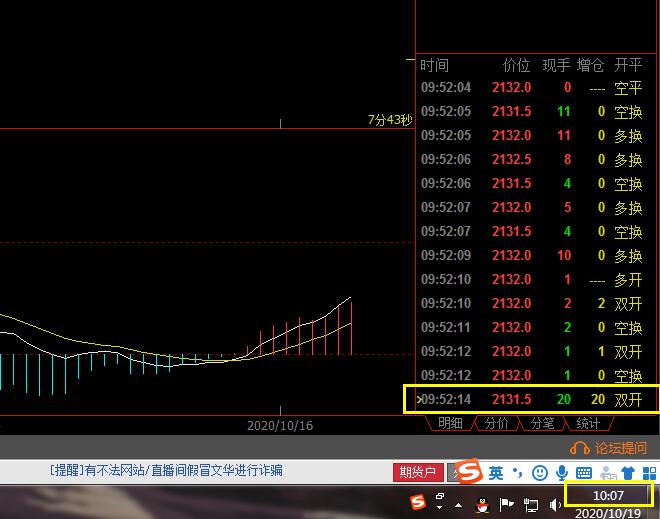Select the 09:52:04 空平 trade row
The image size is (660, 519).
(x=531, y=88)
